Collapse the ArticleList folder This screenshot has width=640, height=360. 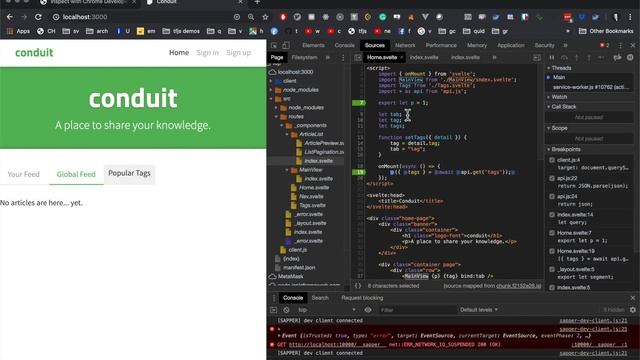tap(287, 134)
